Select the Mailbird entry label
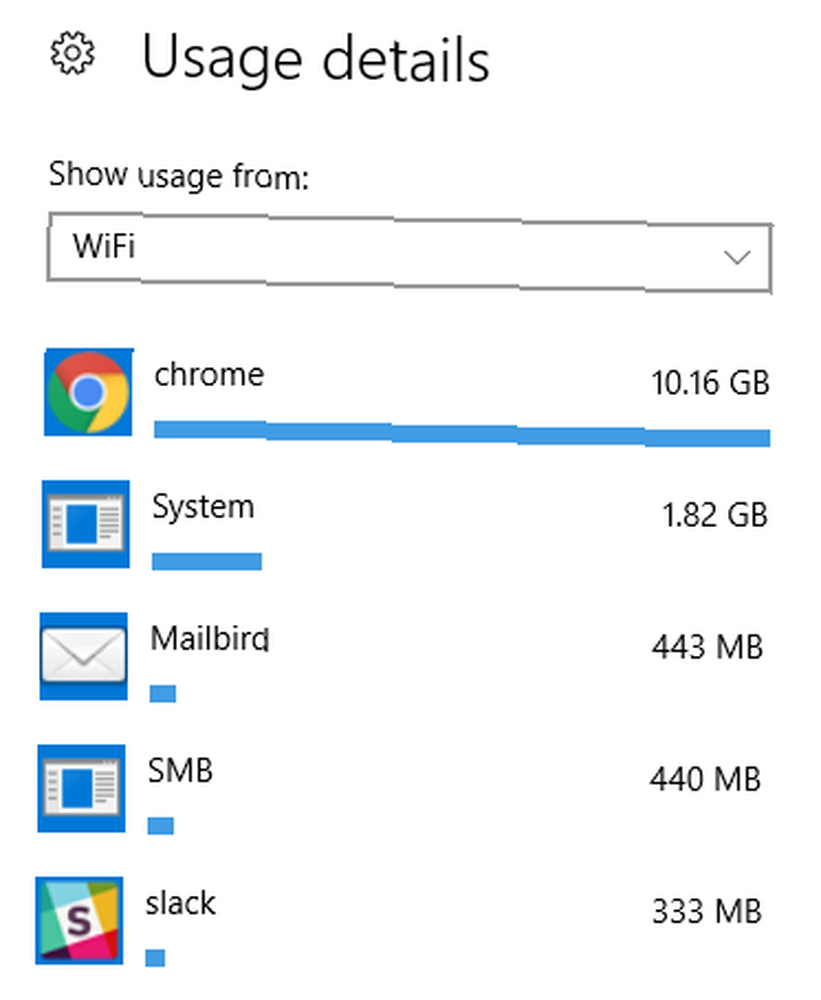The image size is (821, 1000). (x=210, y=638)
